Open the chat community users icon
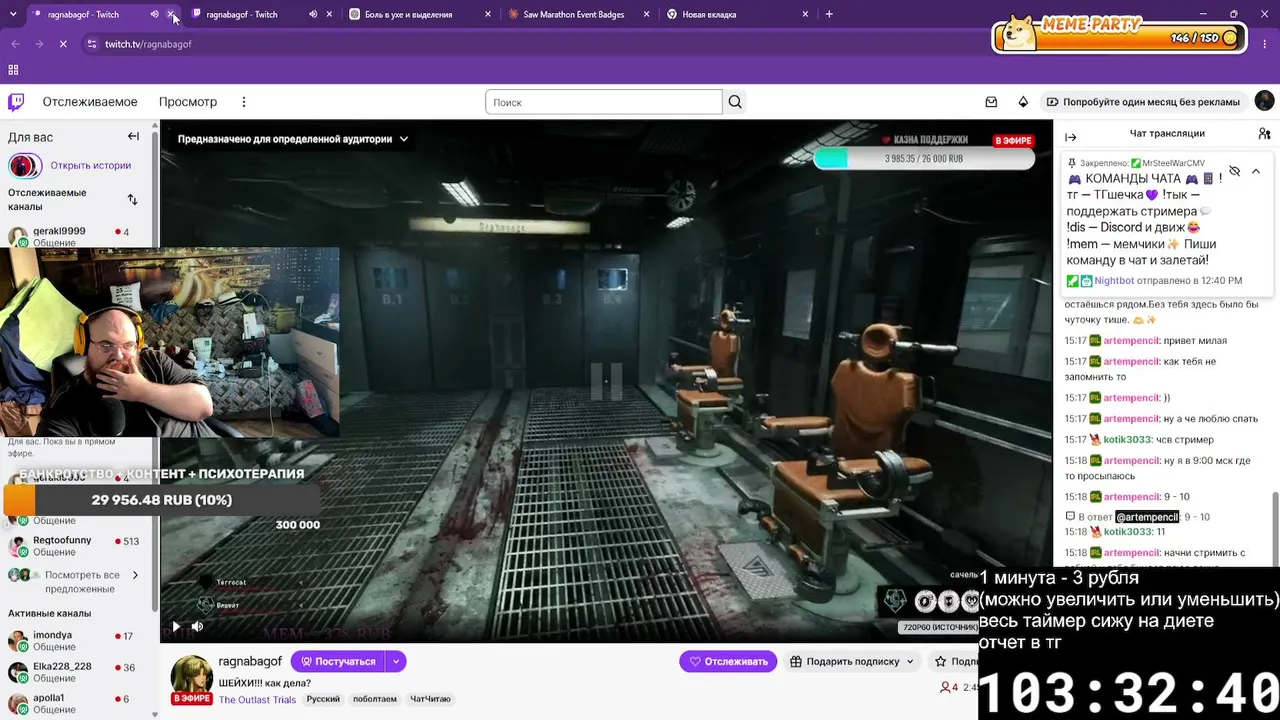1280x720 pixels. pyautogui.click(x=1265, y=133)
